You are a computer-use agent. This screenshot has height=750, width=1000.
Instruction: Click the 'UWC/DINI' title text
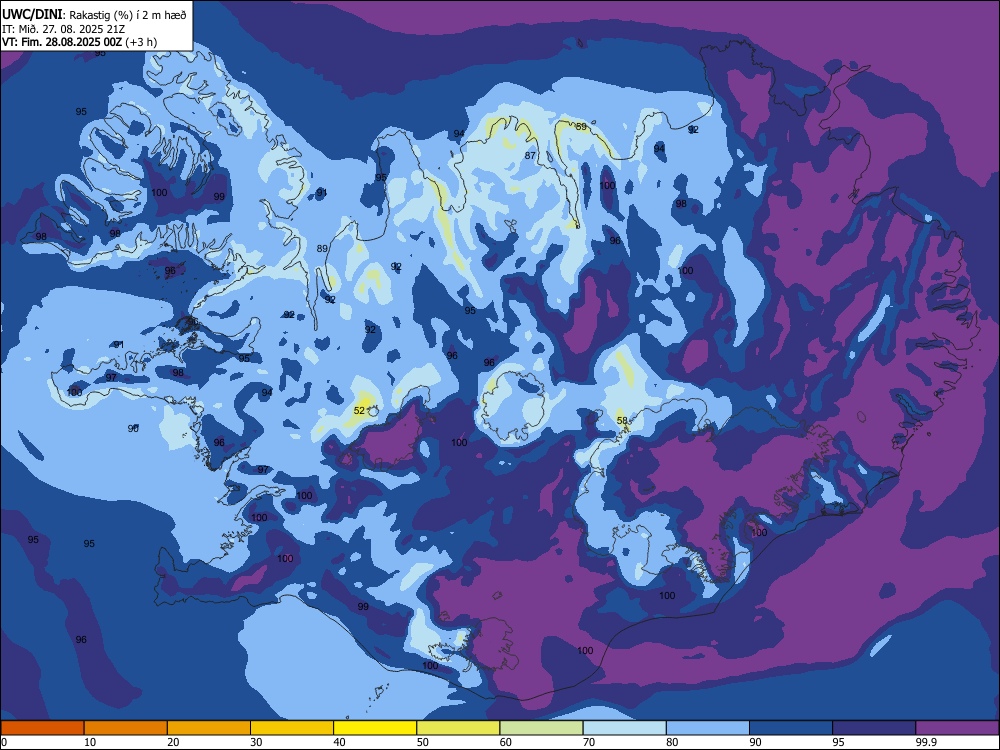(x=32, y=15)
